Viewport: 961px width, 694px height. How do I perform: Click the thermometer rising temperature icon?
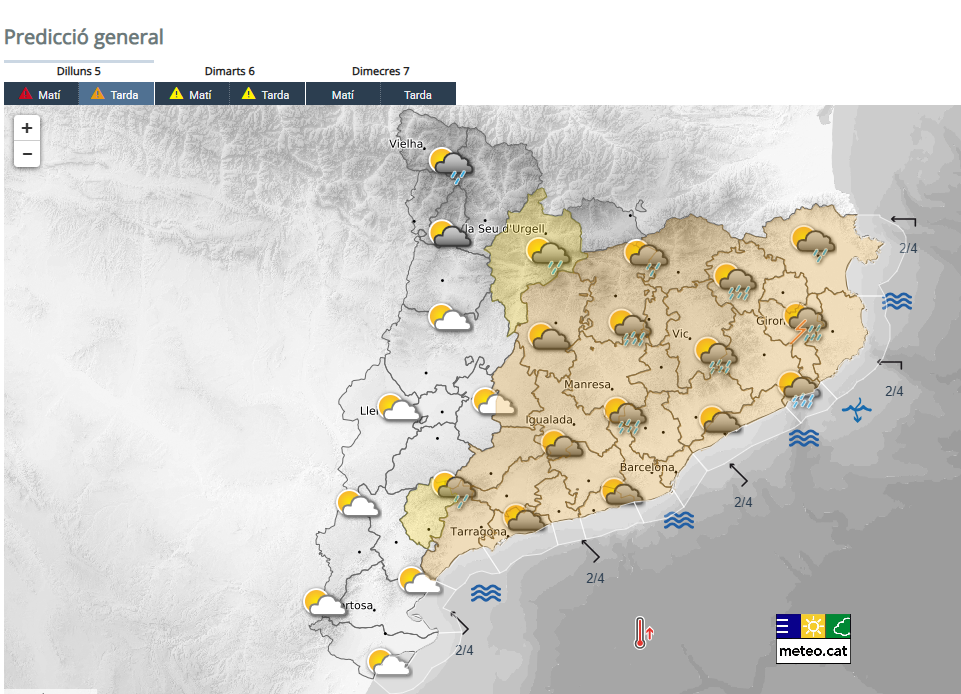(644, 633)
